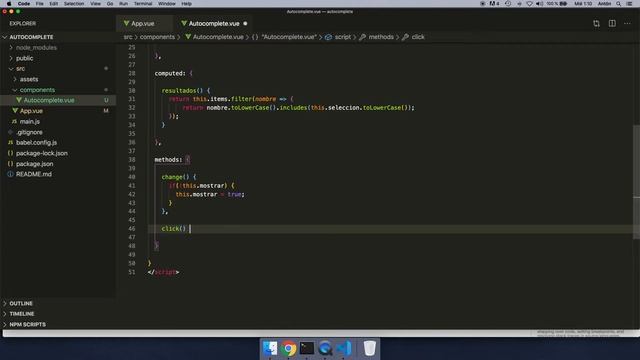The height and width of the screenshot is (360, 640).
Task: Open the Run menu
Action: [123, 4]
